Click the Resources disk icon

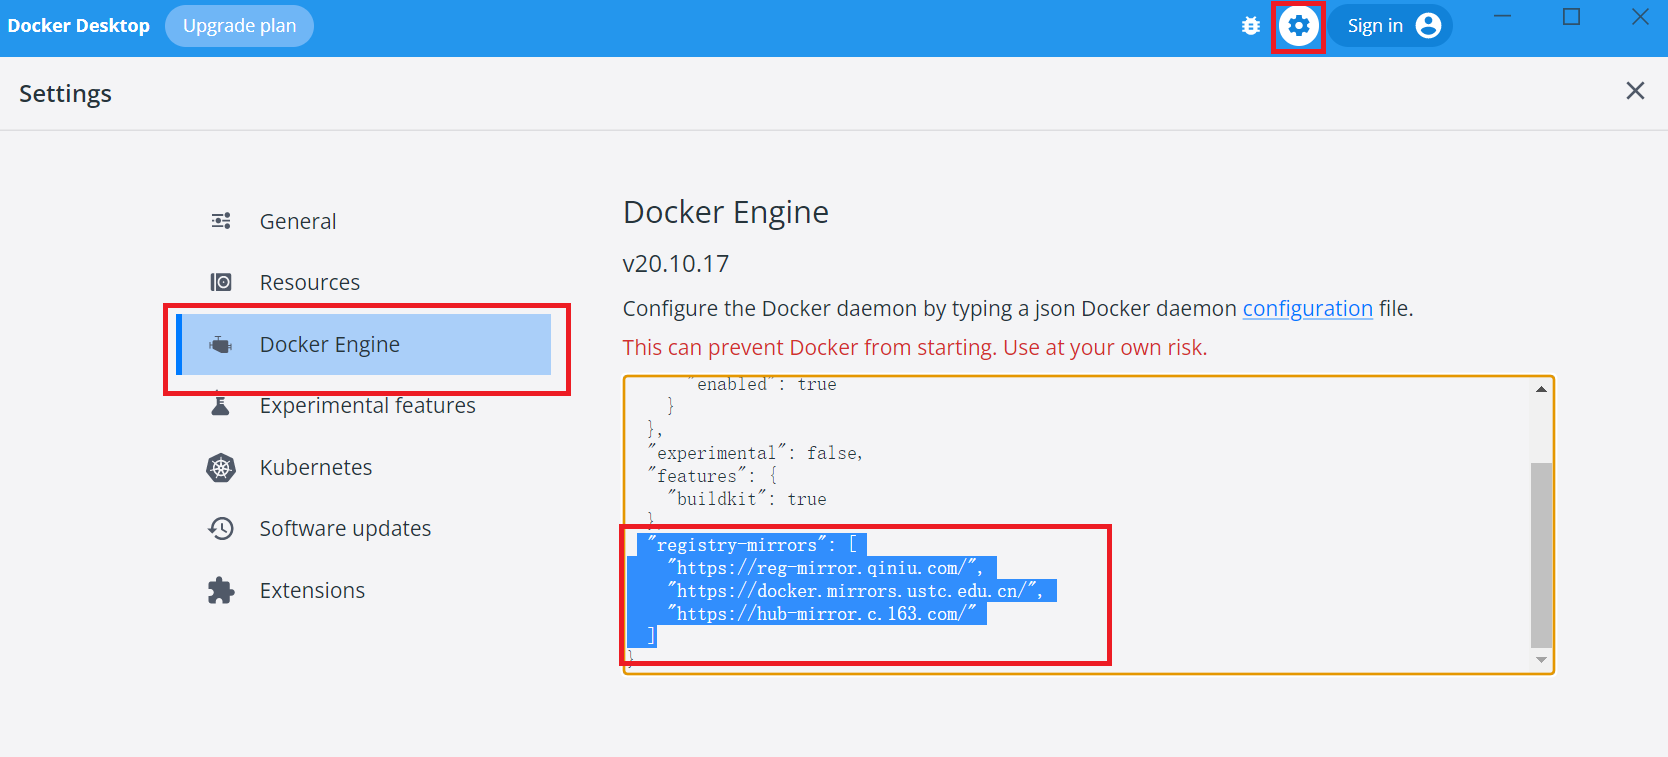tap(221, 283)
